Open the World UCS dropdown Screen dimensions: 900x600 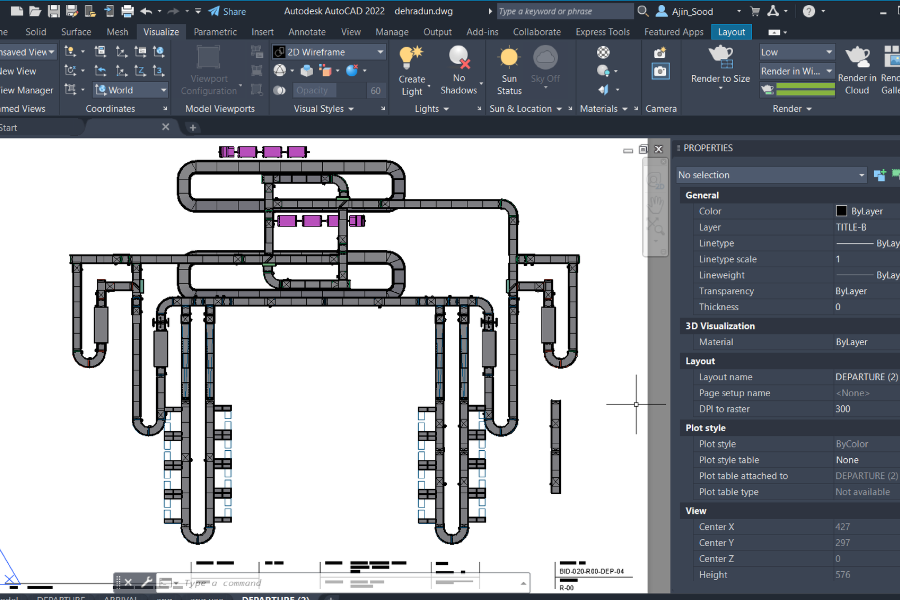131,90
